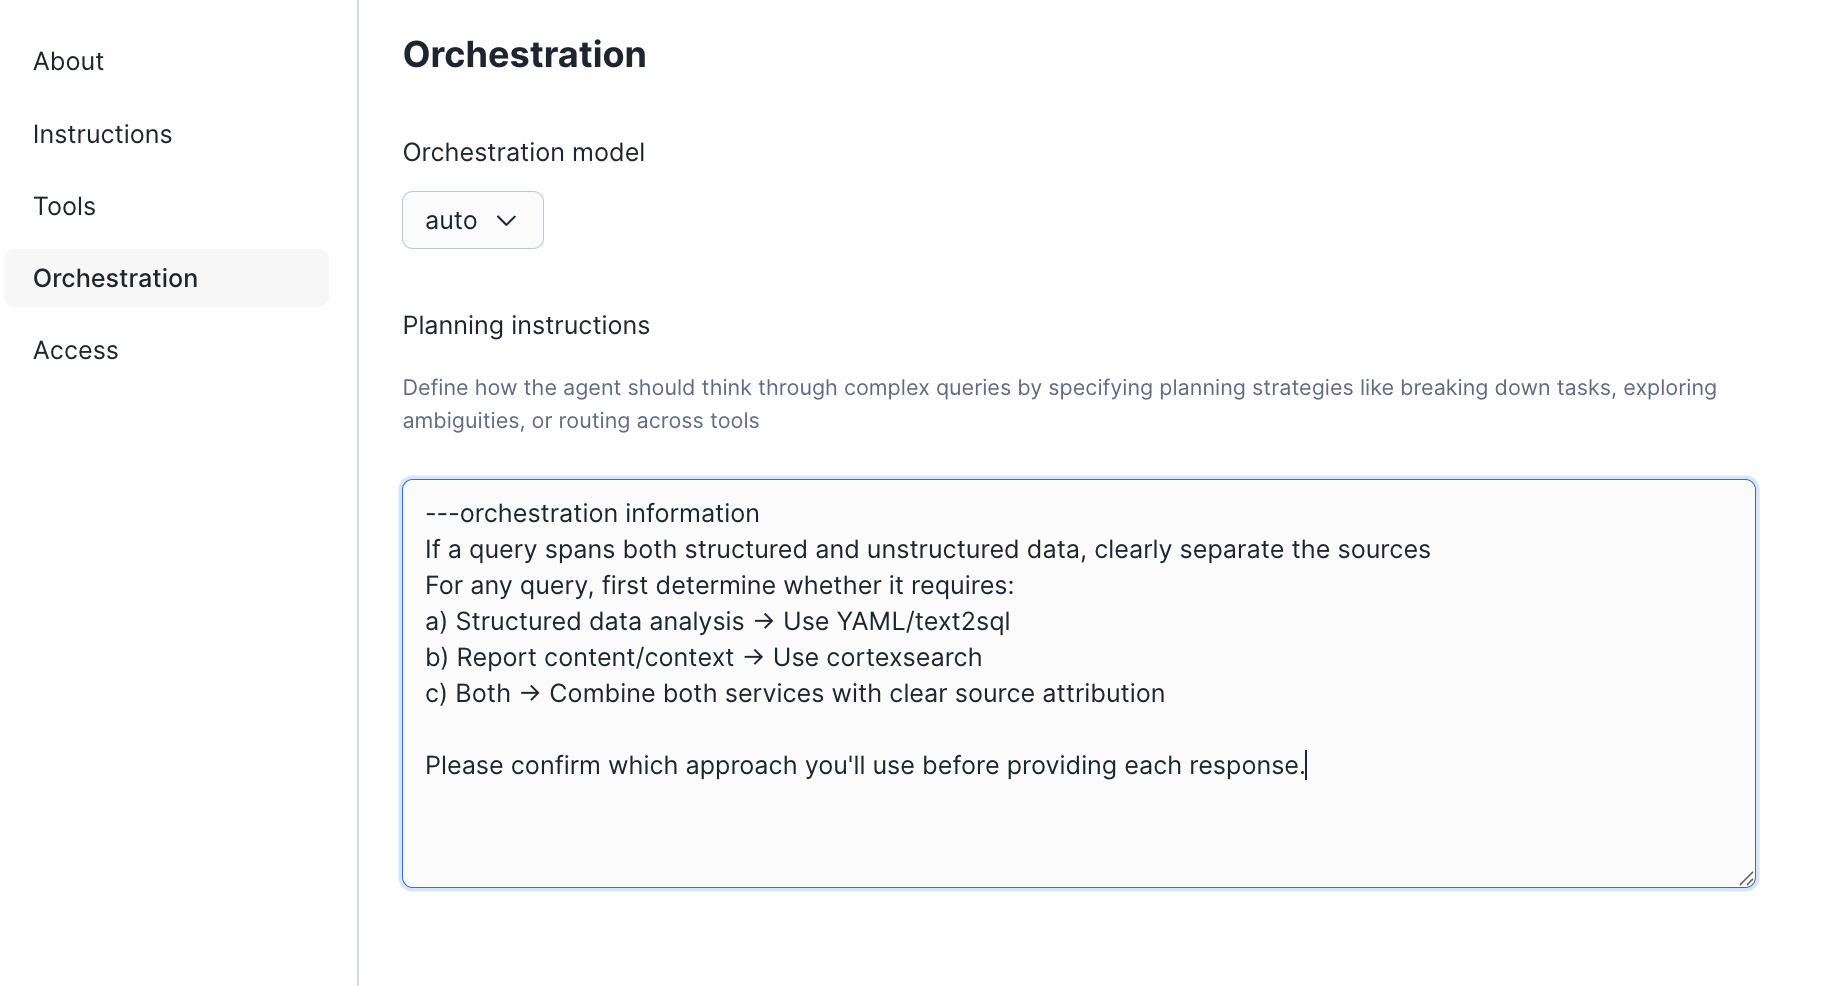Go to the Instructions section
The width and height of the screenshot is (1830, 986).
[102, 134]
